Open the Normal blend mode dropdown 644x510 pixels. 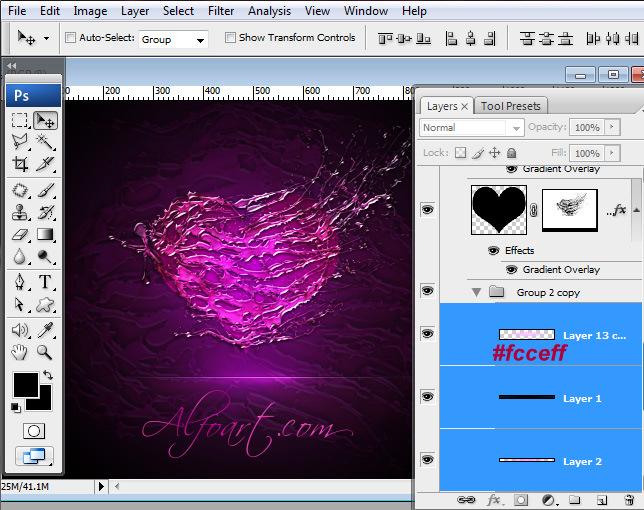pos(471,128)
